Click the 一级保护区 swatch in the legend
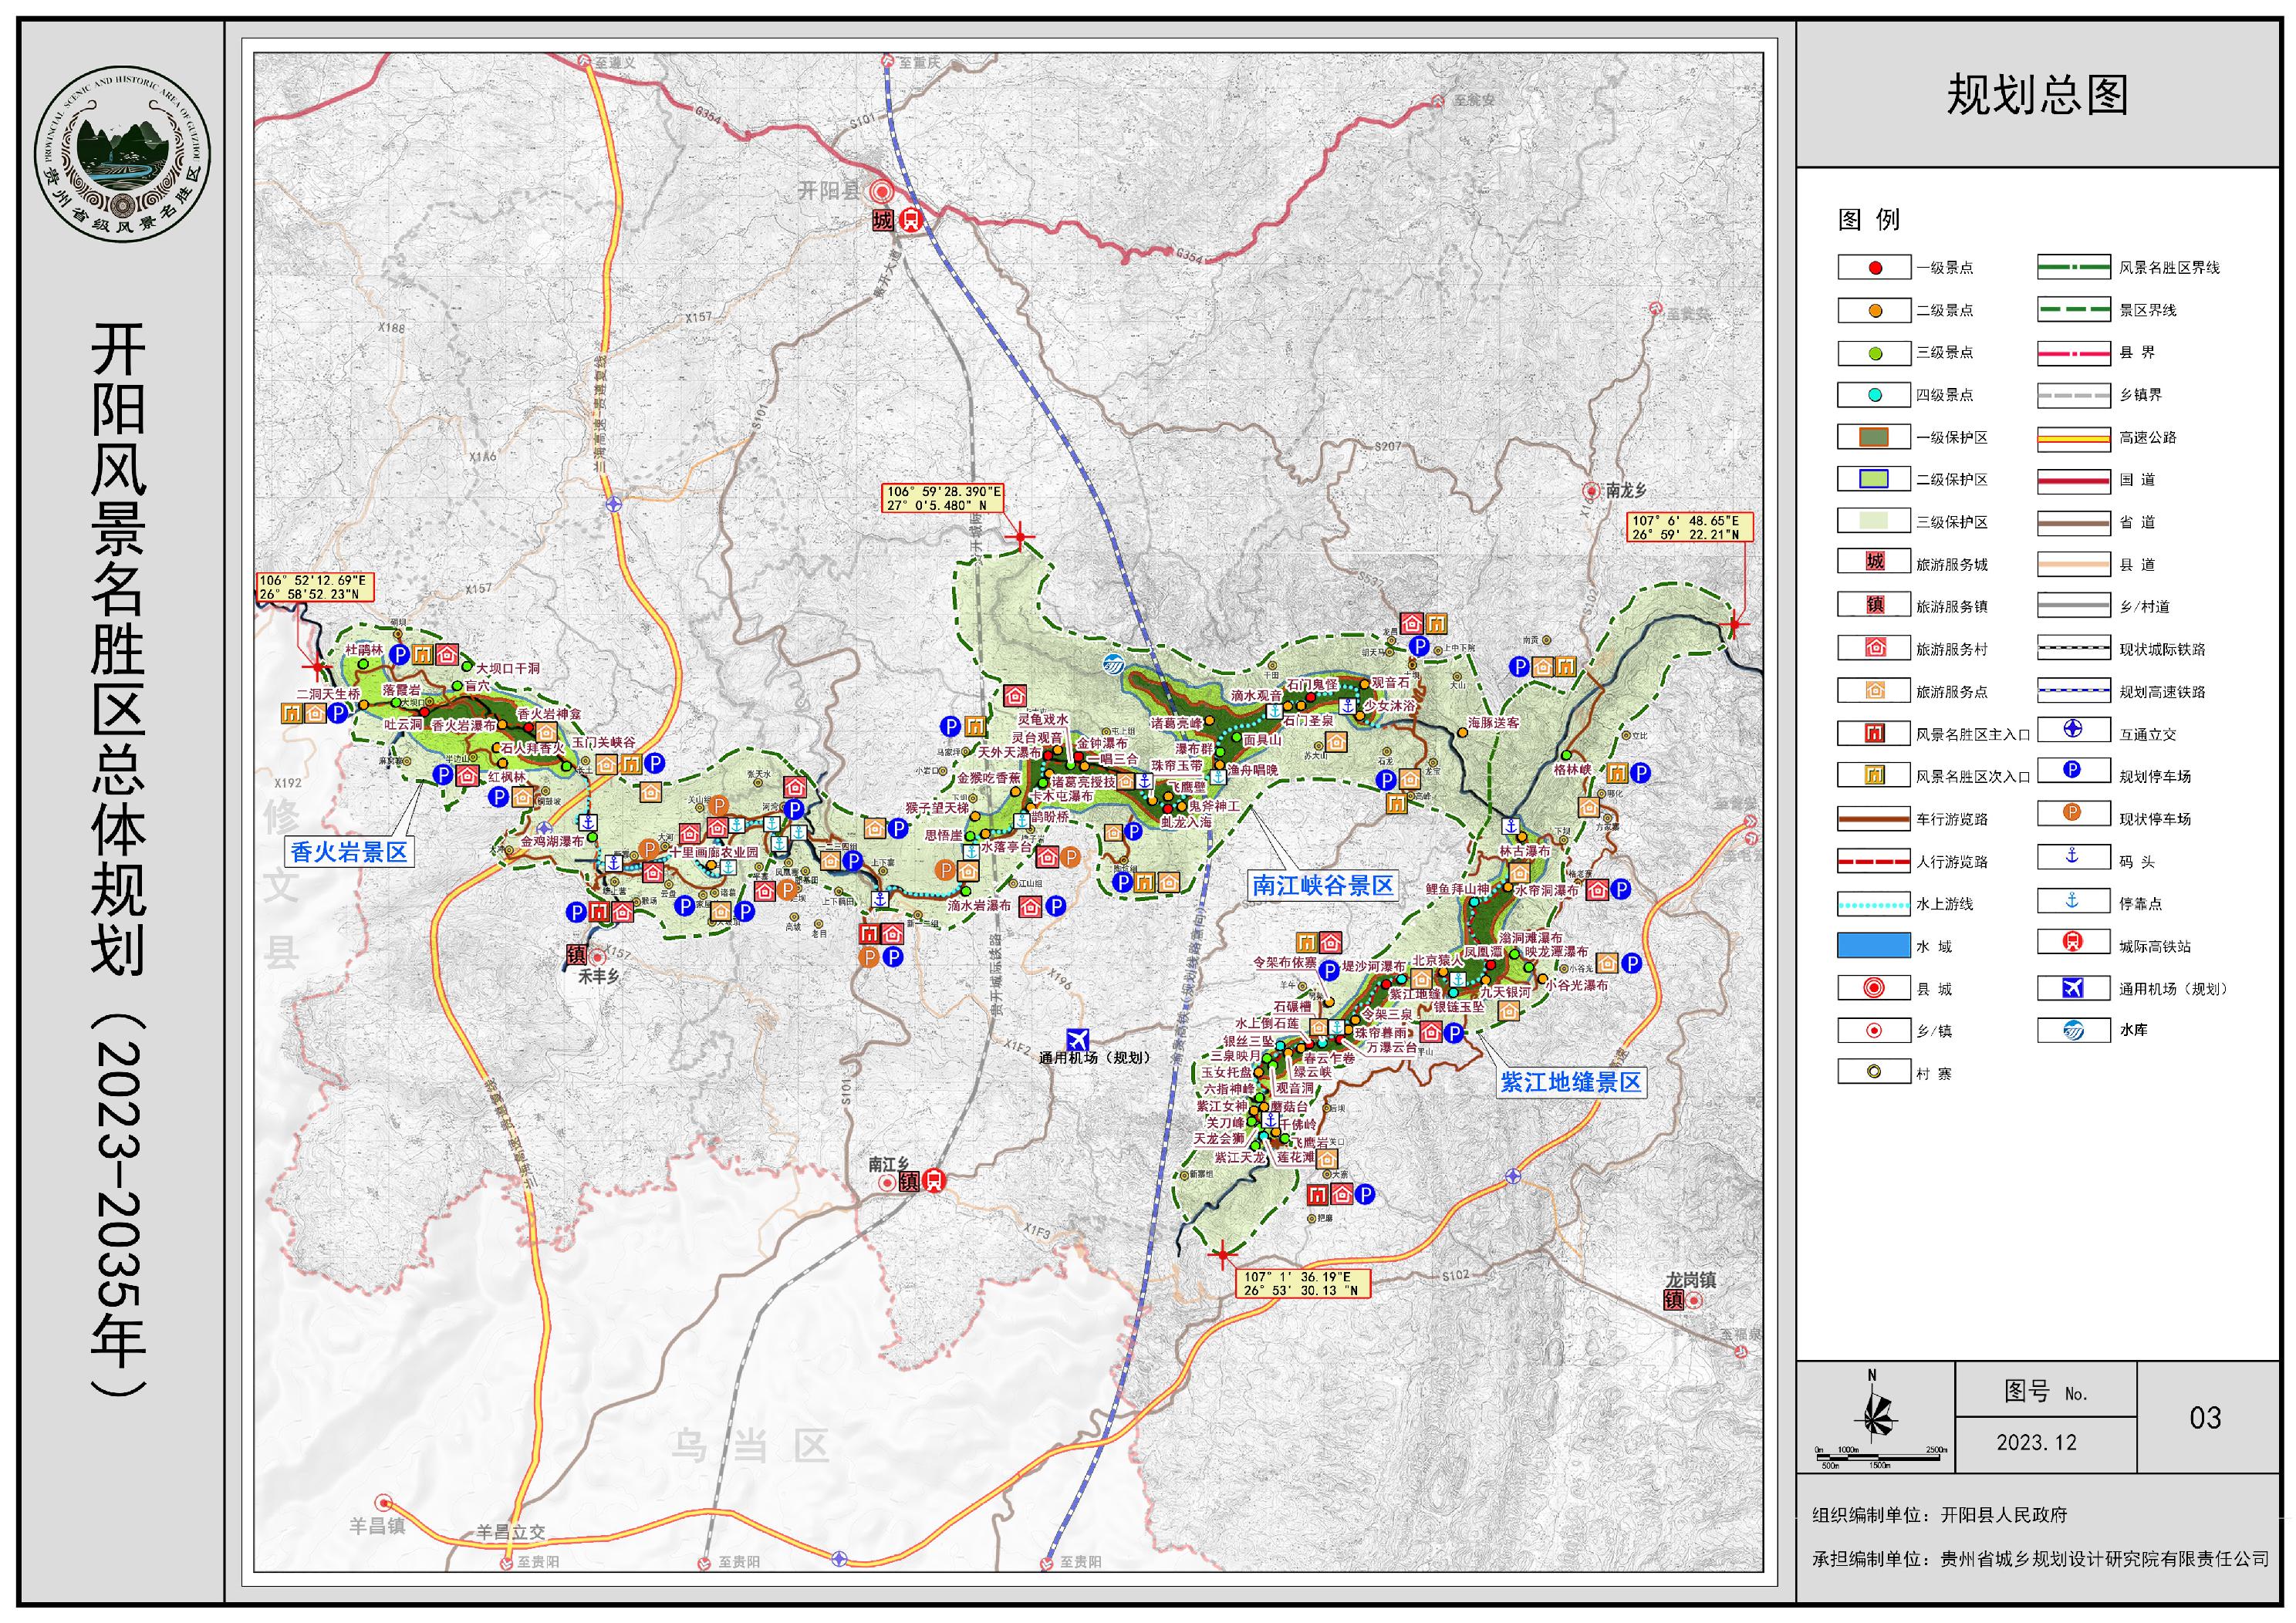The width and height of the screenshot is (2296, 1623). point(1874,437)
